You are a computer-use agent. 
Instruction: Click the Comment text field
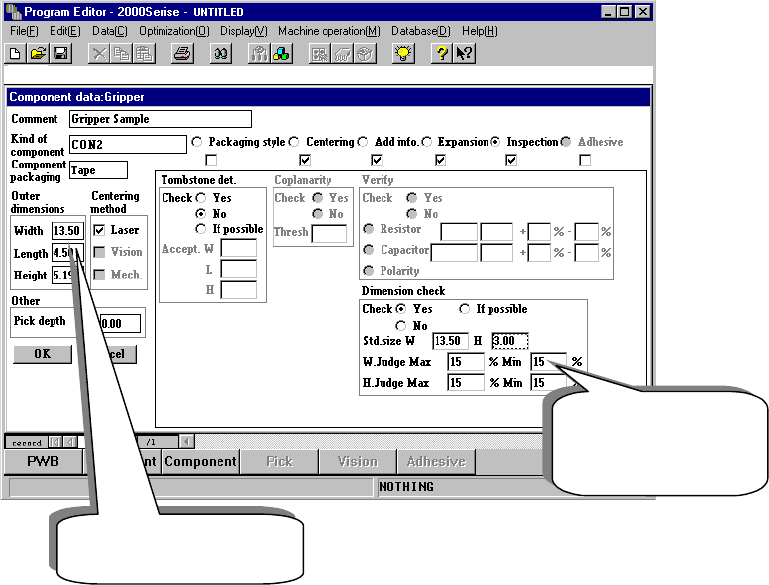click(x=160, y=119)
